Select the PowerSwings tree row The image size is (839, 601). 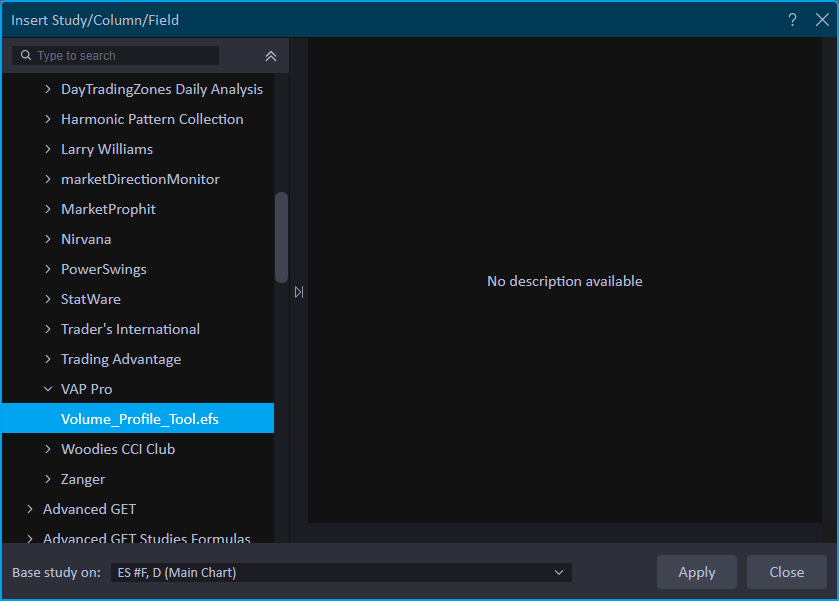pos(138,269)
